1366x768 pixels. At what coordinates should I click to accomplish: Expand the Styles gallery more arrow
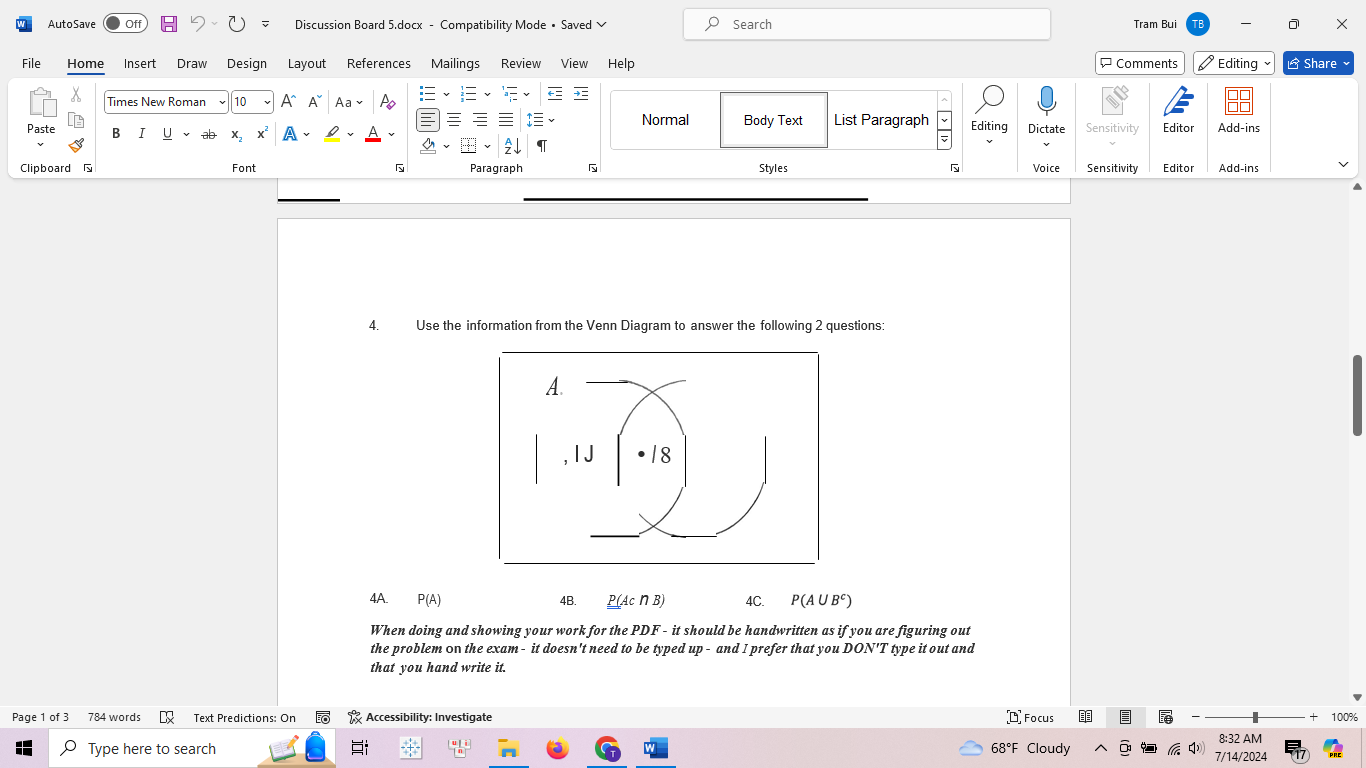click(944, 141)
